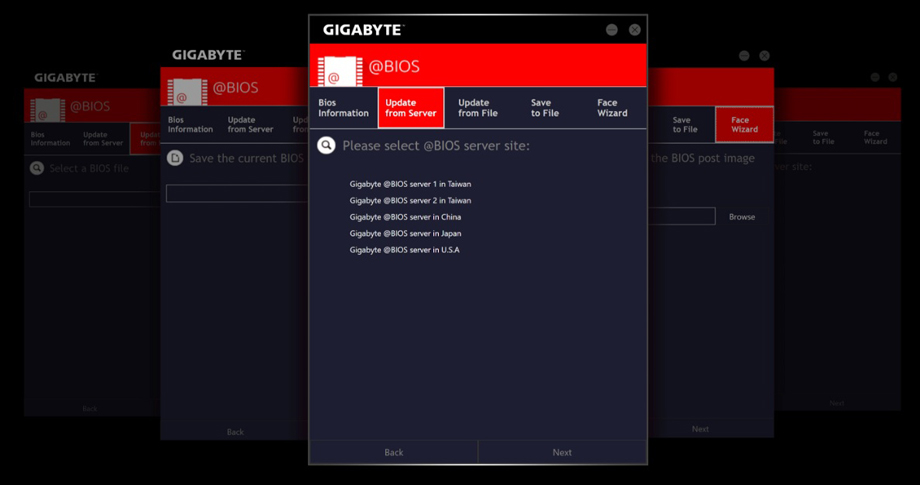Open Bios Information tab in far-left window
The image size is (920, 485).
[50, 139]
